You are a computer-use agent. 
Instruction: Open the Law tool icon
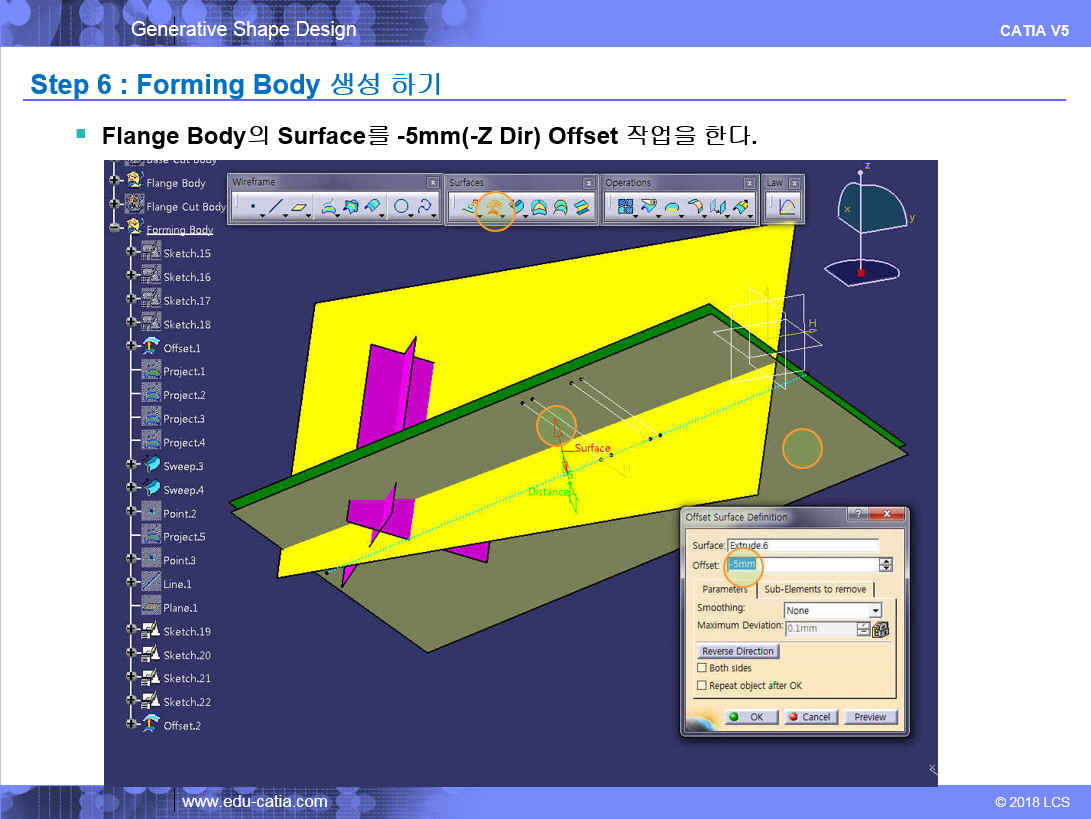(787, 207)
